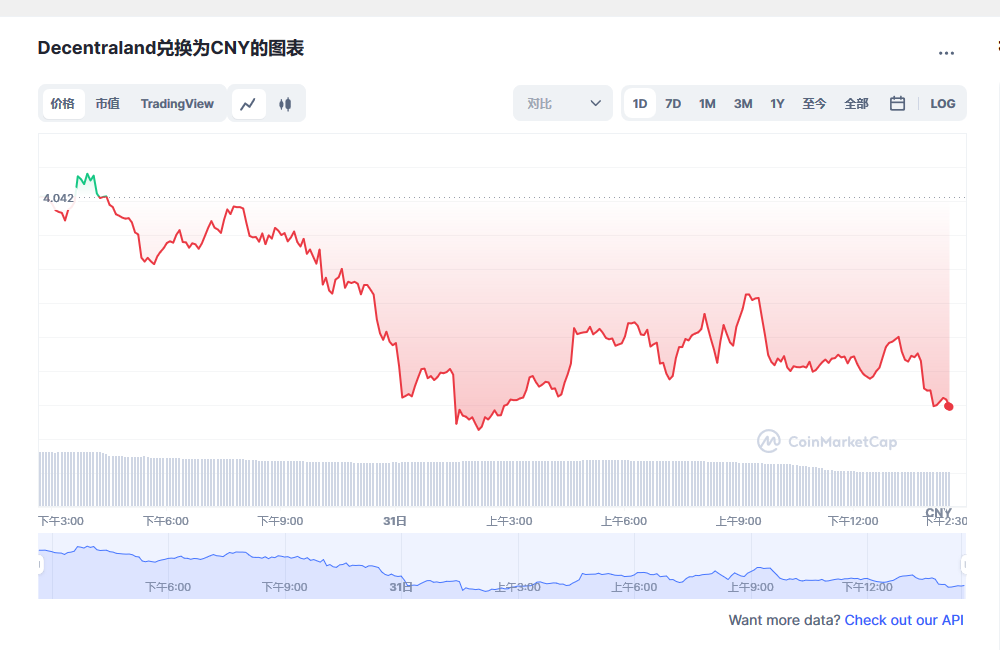Expand the 对比 selector chevron
Image resolution: width=1000 pixels, height=650 pixels.
pyautogui.click(x=597, y=103)
